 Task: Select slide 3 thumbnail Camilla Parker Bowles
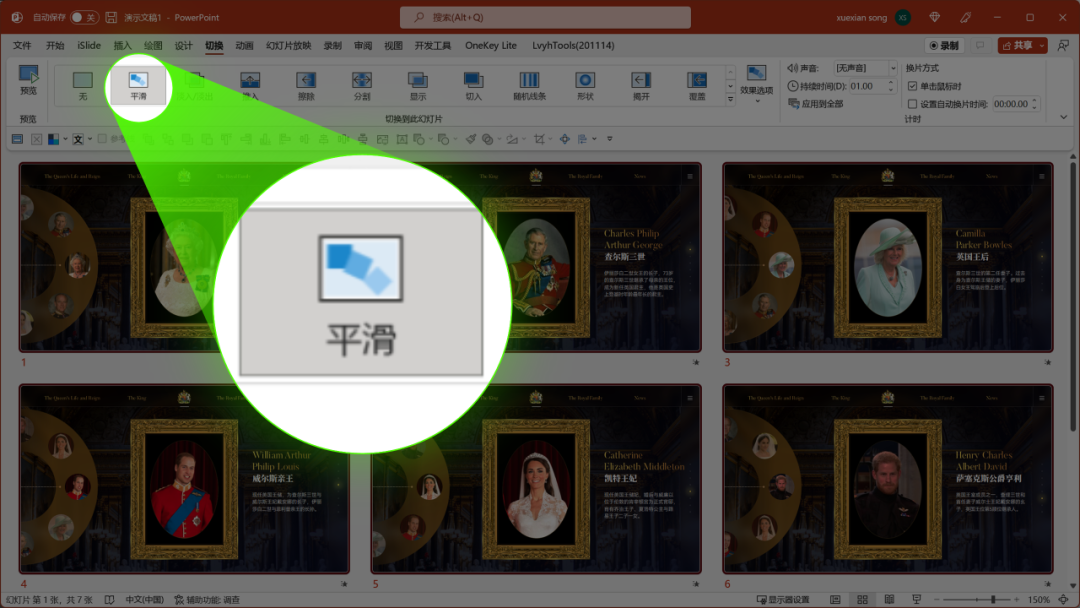pyautogui.click(x=887, y=258)
